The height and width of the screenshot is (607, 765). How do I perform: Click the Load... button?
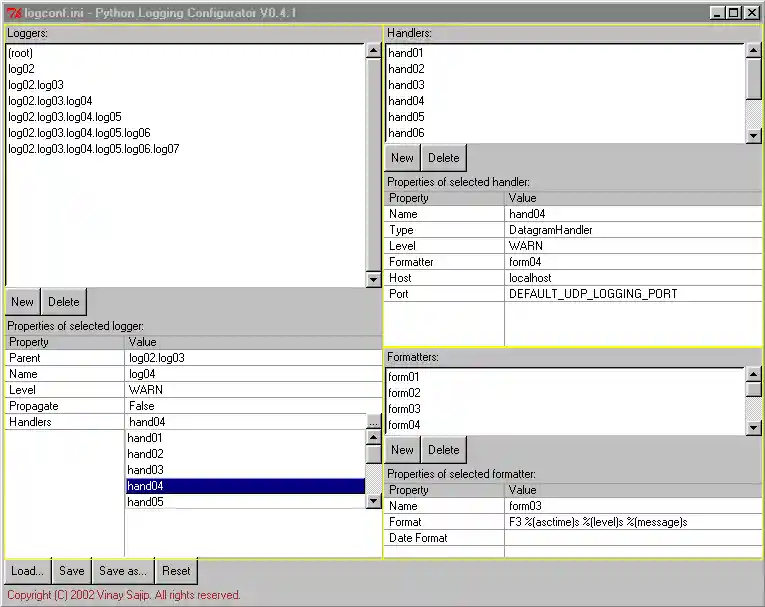pos(27,571)
